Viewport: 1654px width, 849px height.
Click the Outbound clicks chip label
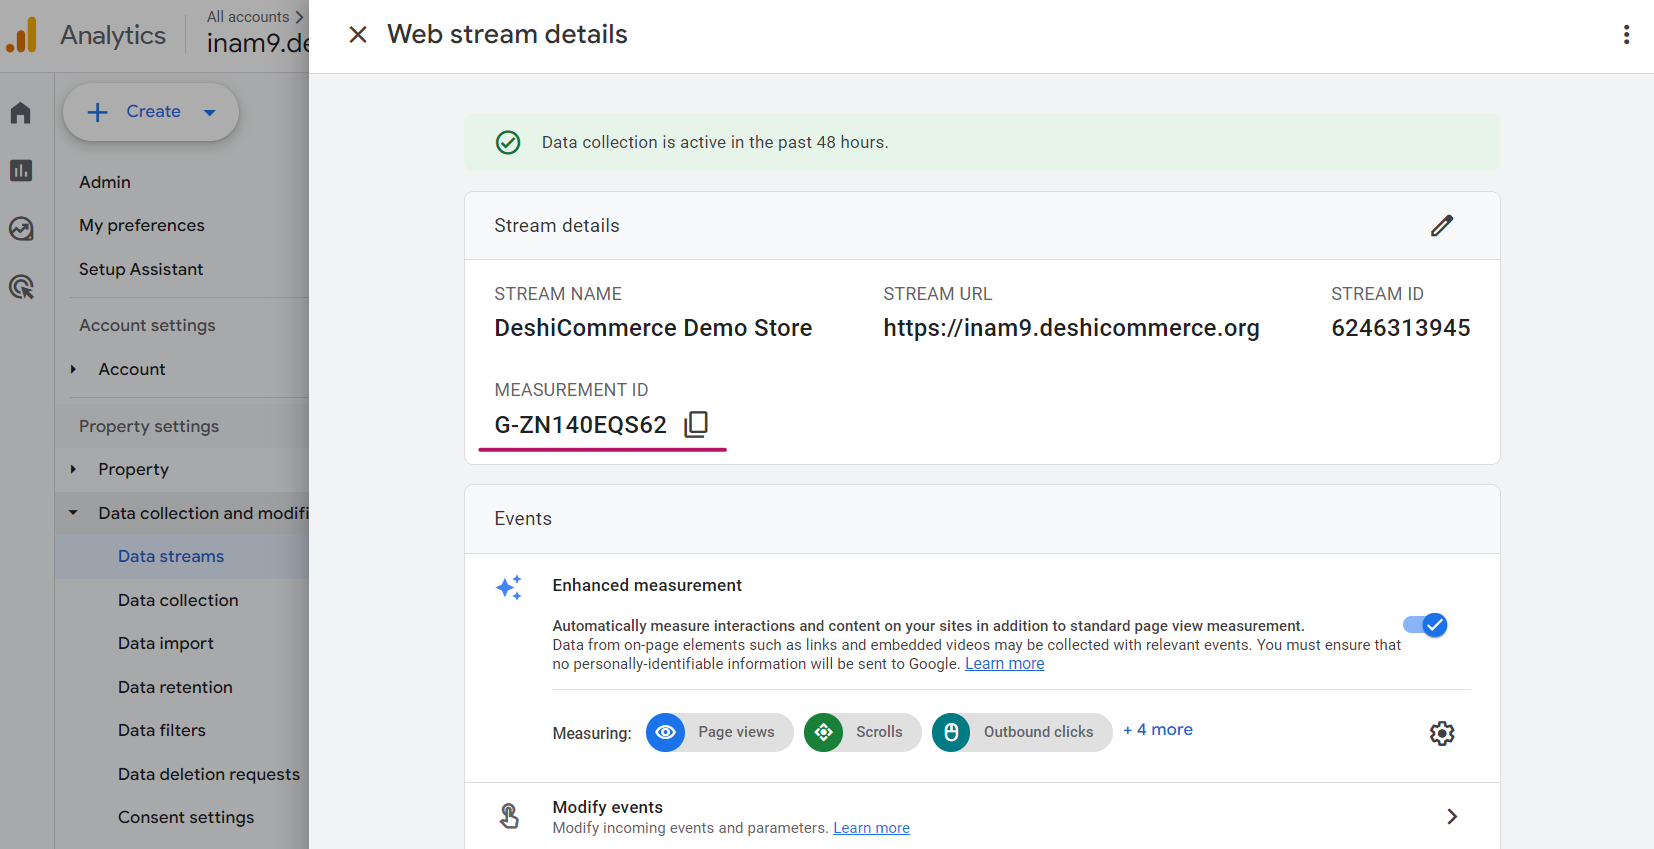pos(1038,733)
